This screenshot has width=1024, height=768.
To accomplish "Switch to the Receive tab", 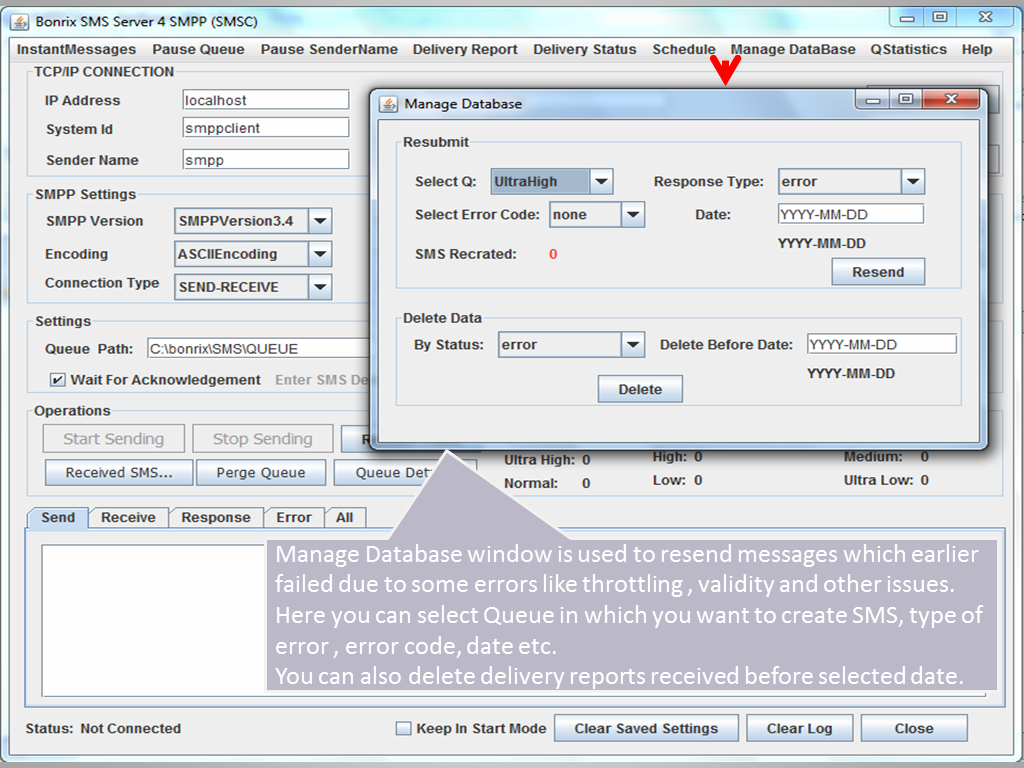I will coord(129,517).
